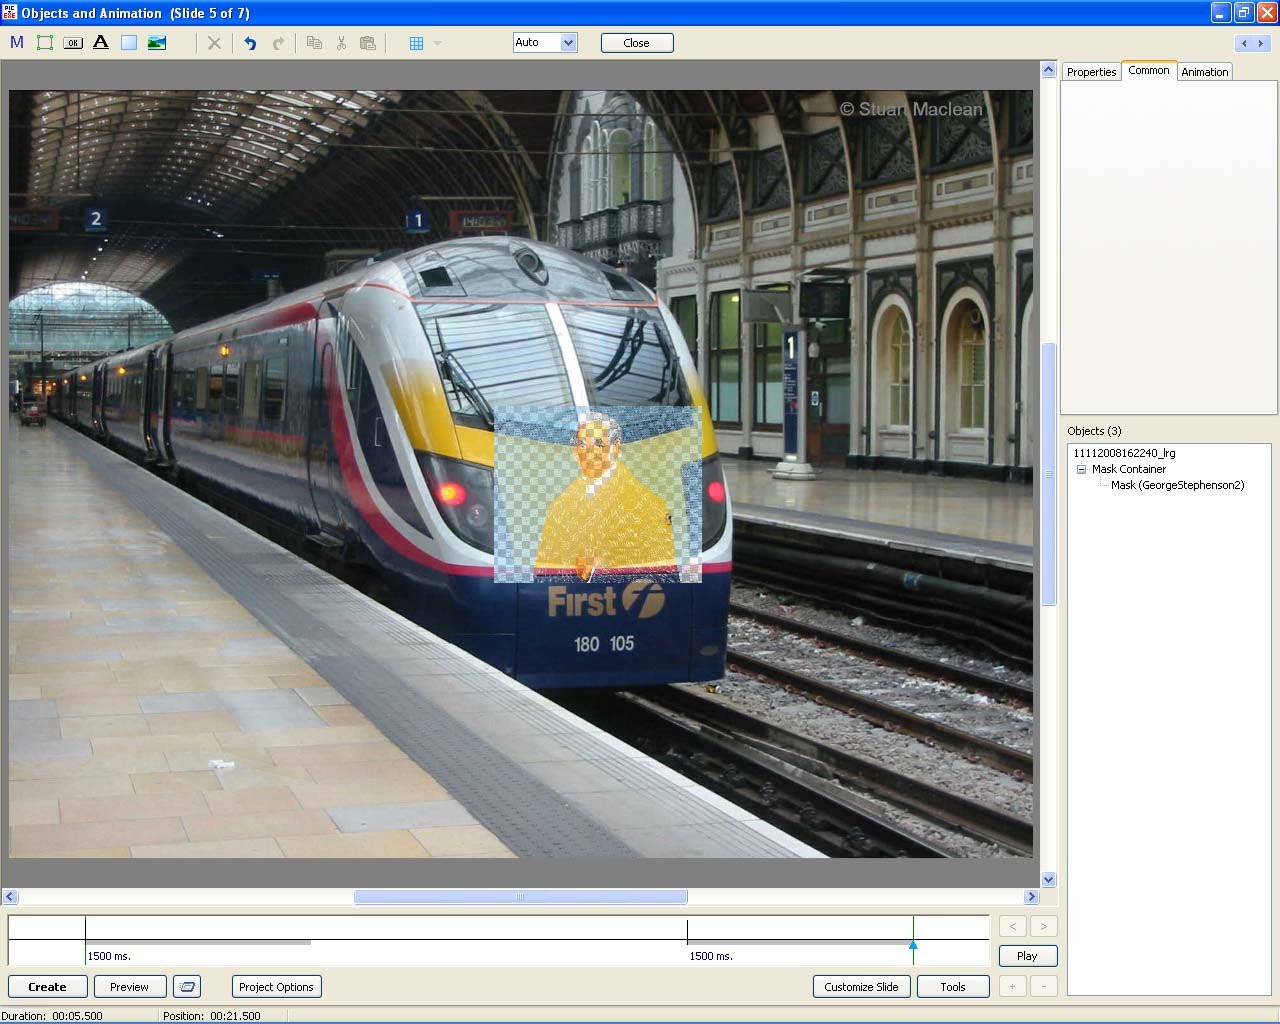Click the undo arrow icon

coord(250,43)
